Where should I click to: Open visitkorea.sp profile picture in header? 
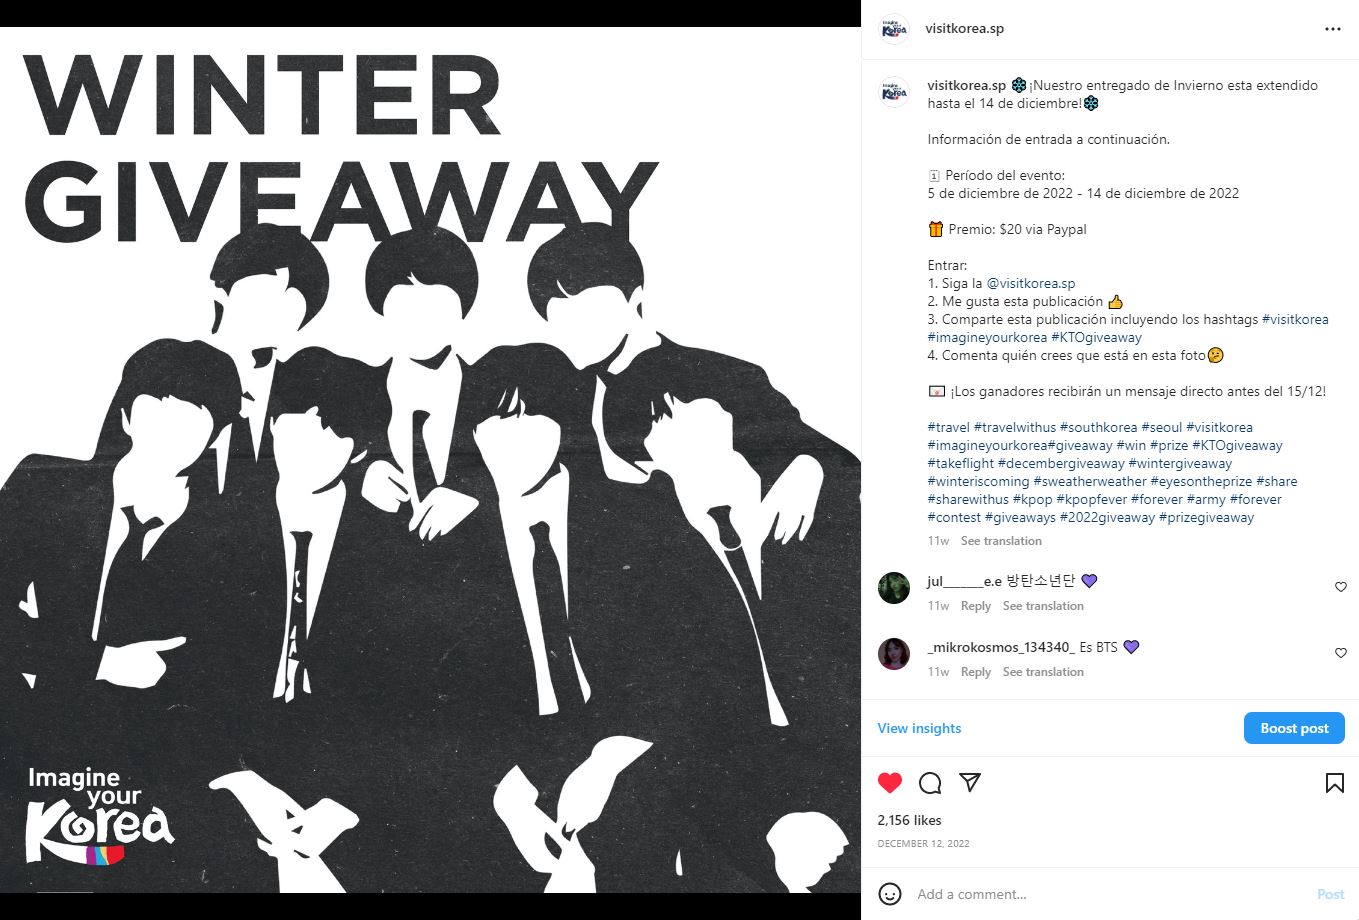pyautogui.click(x=893, y=29)
